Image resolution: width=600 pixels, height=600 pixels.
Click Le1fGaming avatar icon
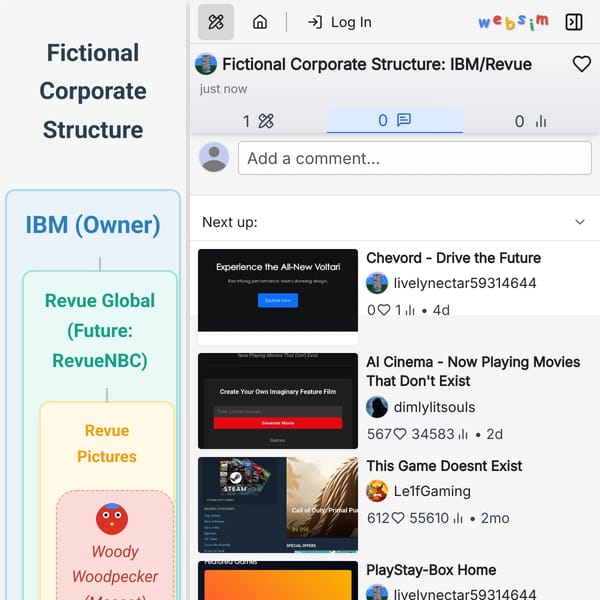[x=377, y=491]
